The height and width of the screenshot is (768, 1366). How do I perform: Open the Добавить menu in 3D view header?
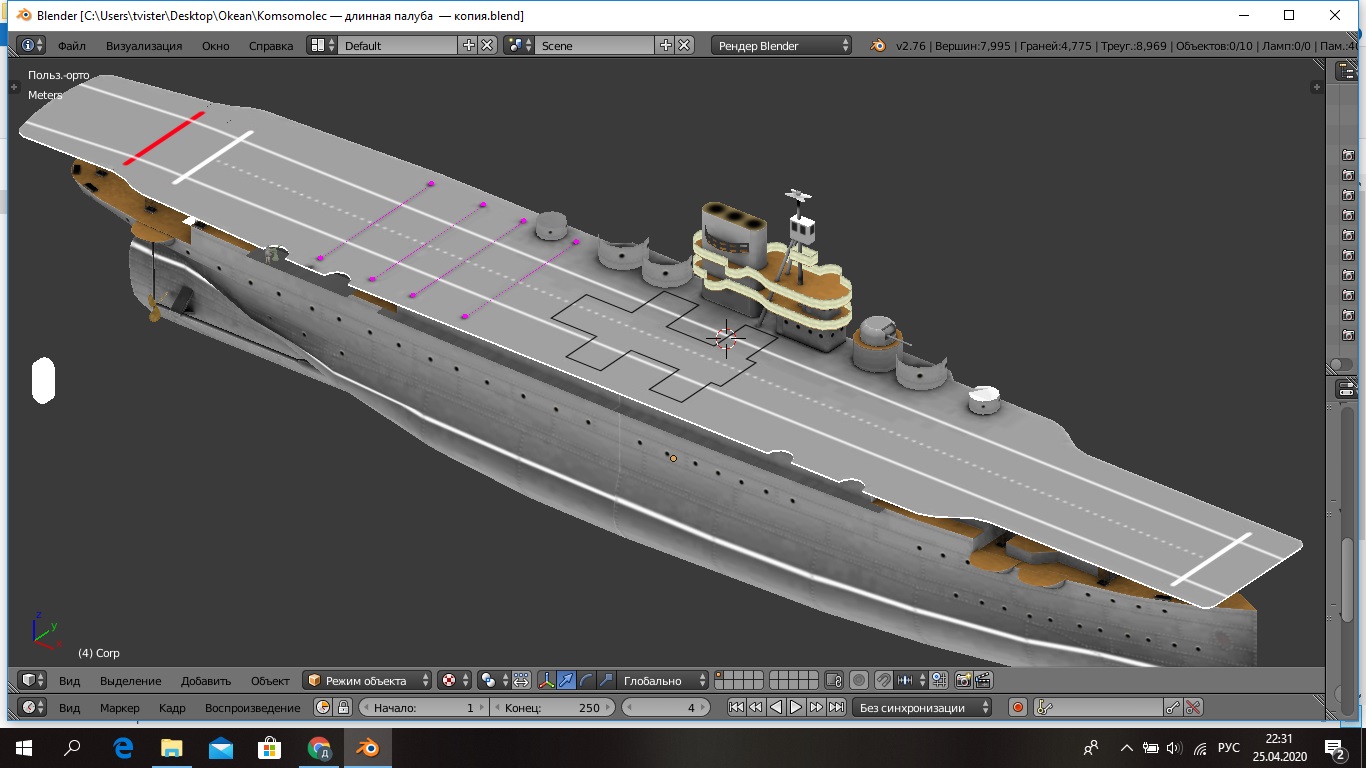coord(205,680)
